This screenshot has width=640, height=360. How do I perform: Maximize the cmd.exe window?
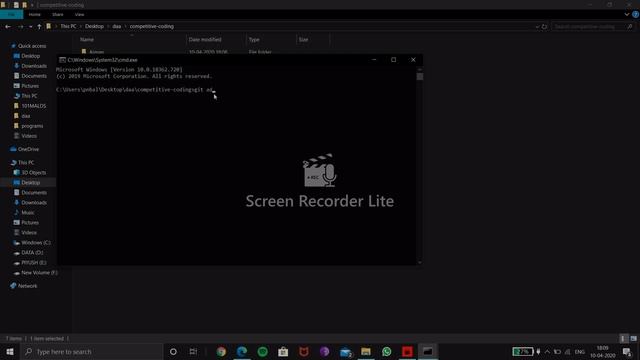point(393,60)
